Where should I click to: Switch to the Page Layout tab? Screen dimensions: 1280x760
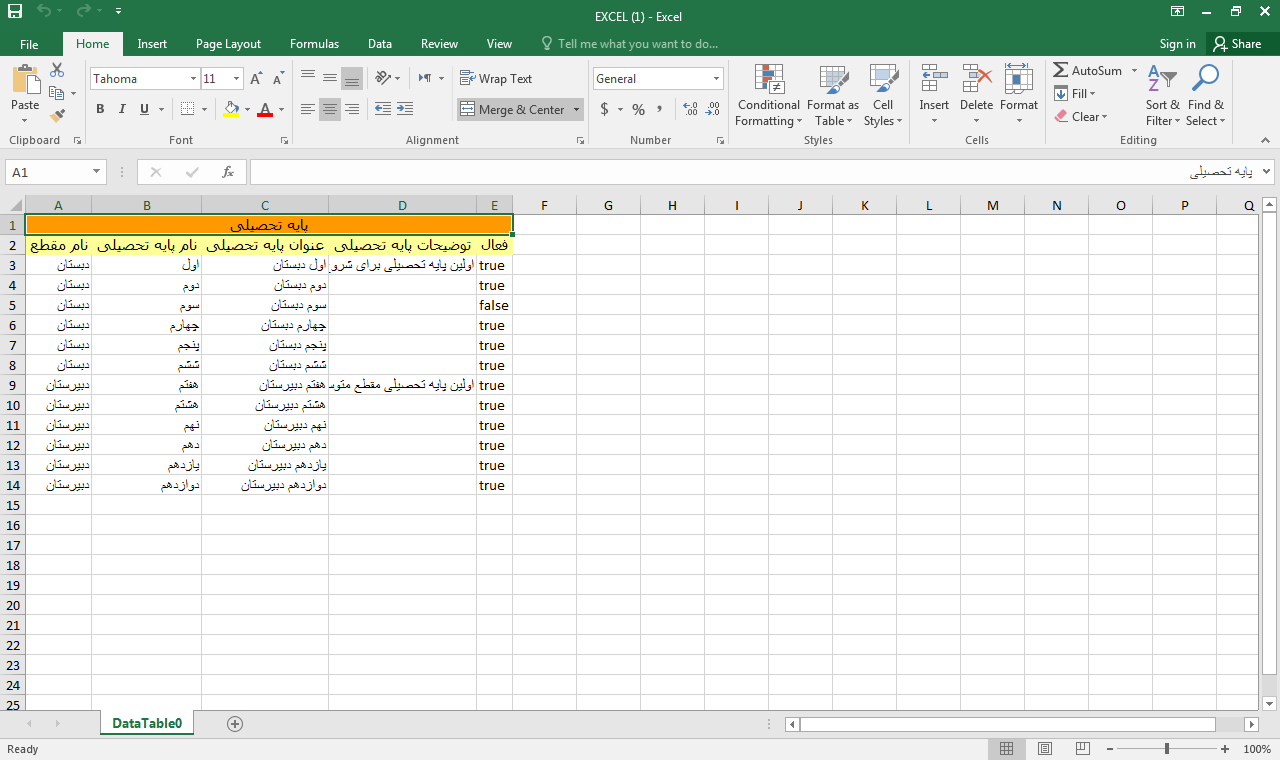click(228, 44)
